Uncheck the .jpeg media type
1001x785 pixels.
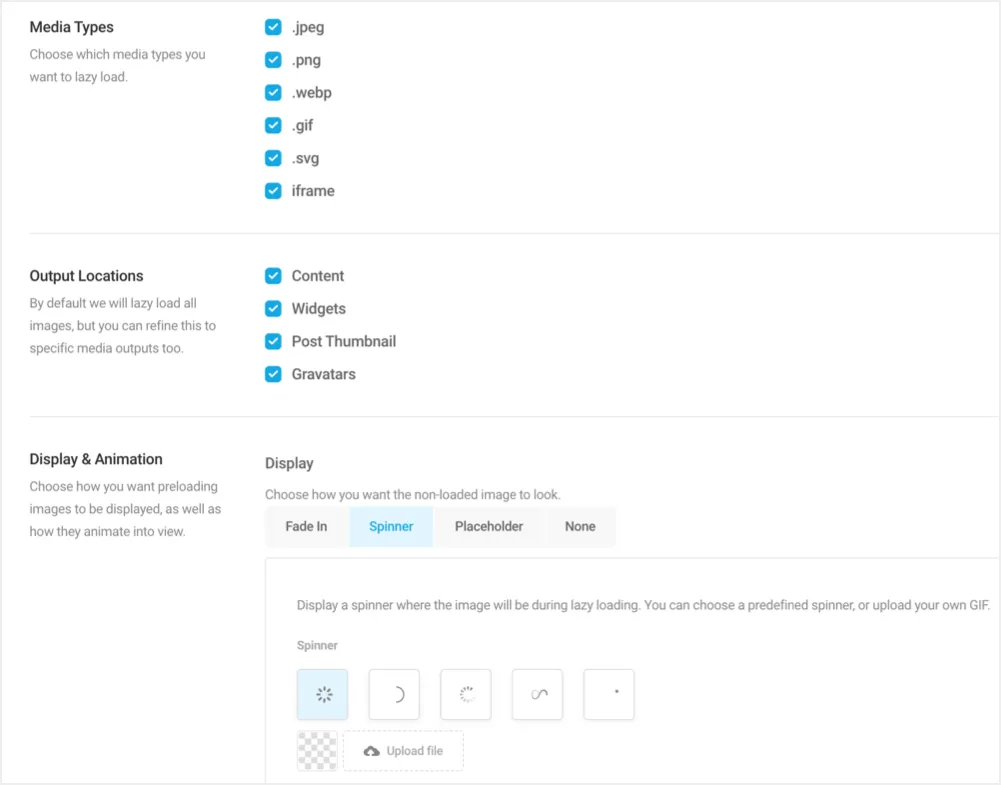point(273,27)
